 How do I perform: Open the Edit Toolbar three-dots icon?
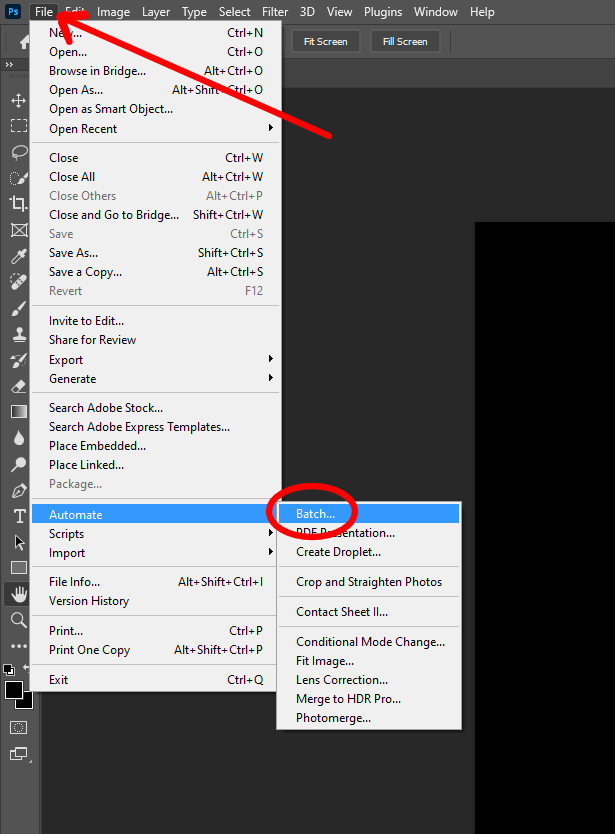[x=19, y=646]
